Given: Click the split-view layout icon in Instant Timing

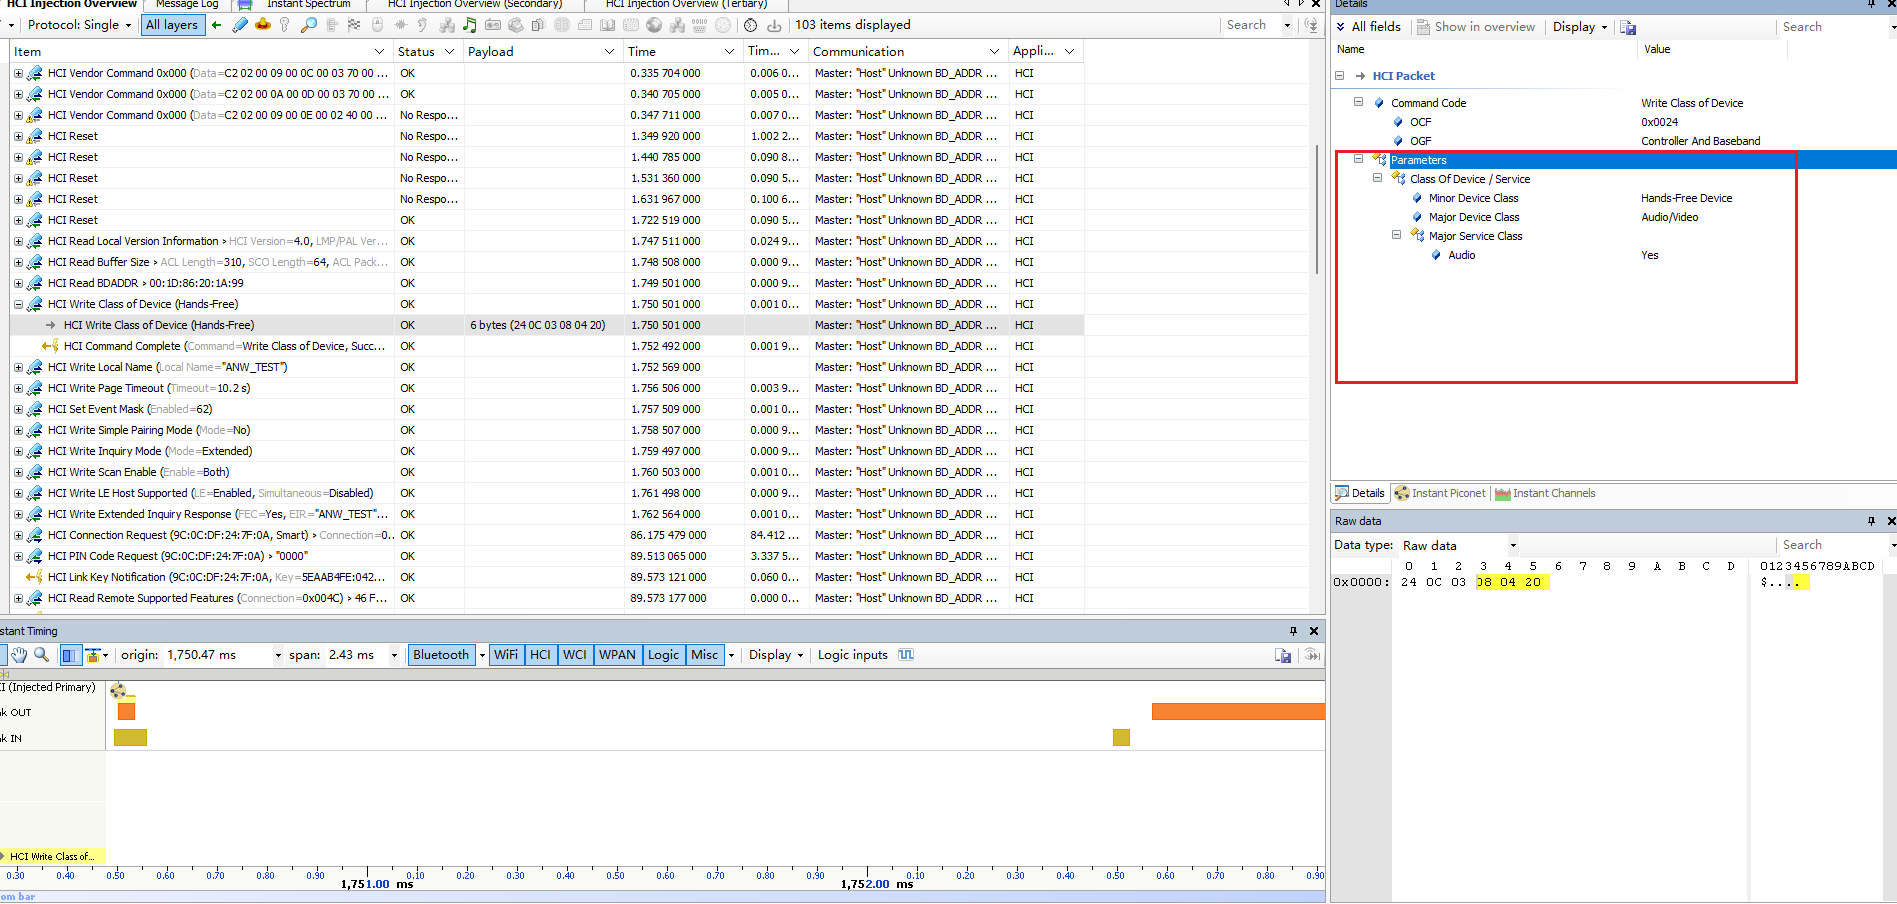Looking at the screenshot, I should (x=69, y=655).
